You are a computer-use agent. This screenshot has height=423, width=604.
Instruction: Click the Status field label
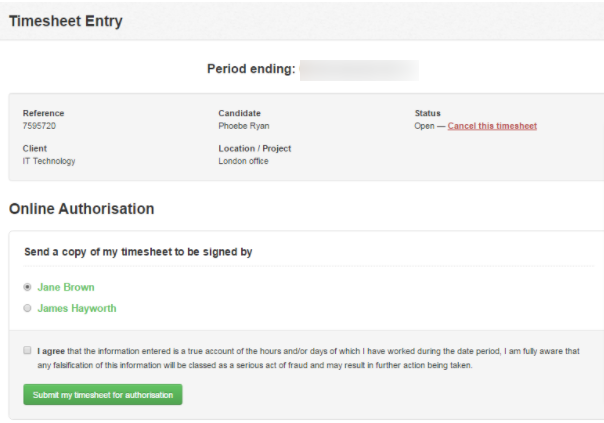(x=428, y=113)
